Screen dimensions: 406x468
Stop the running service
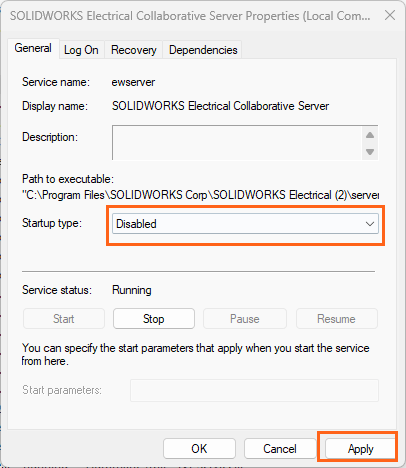pos(154,319)
